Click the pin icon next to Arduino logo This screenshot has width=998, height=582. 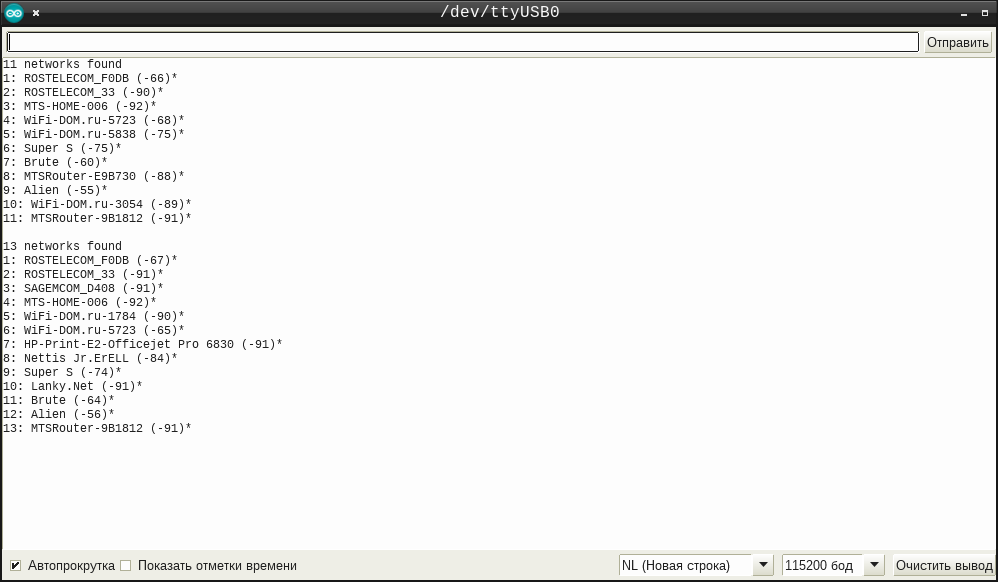36,13
